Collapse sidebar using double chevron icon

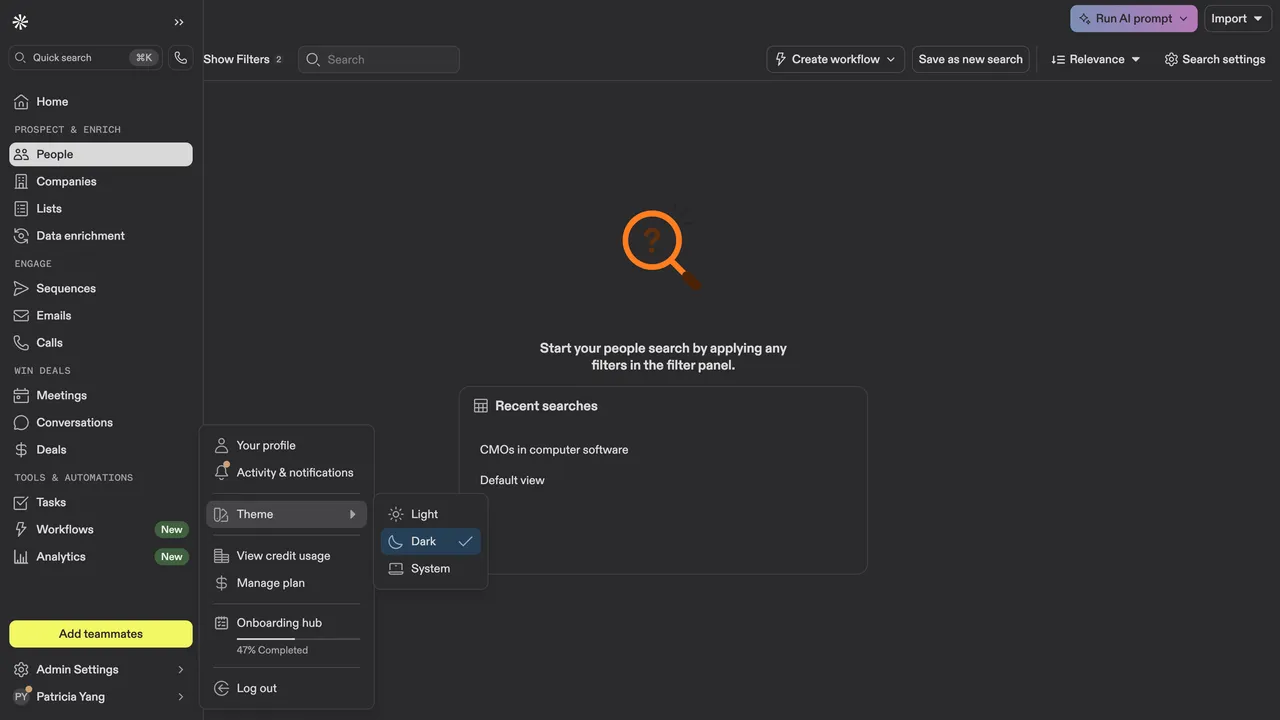point(179,22)
